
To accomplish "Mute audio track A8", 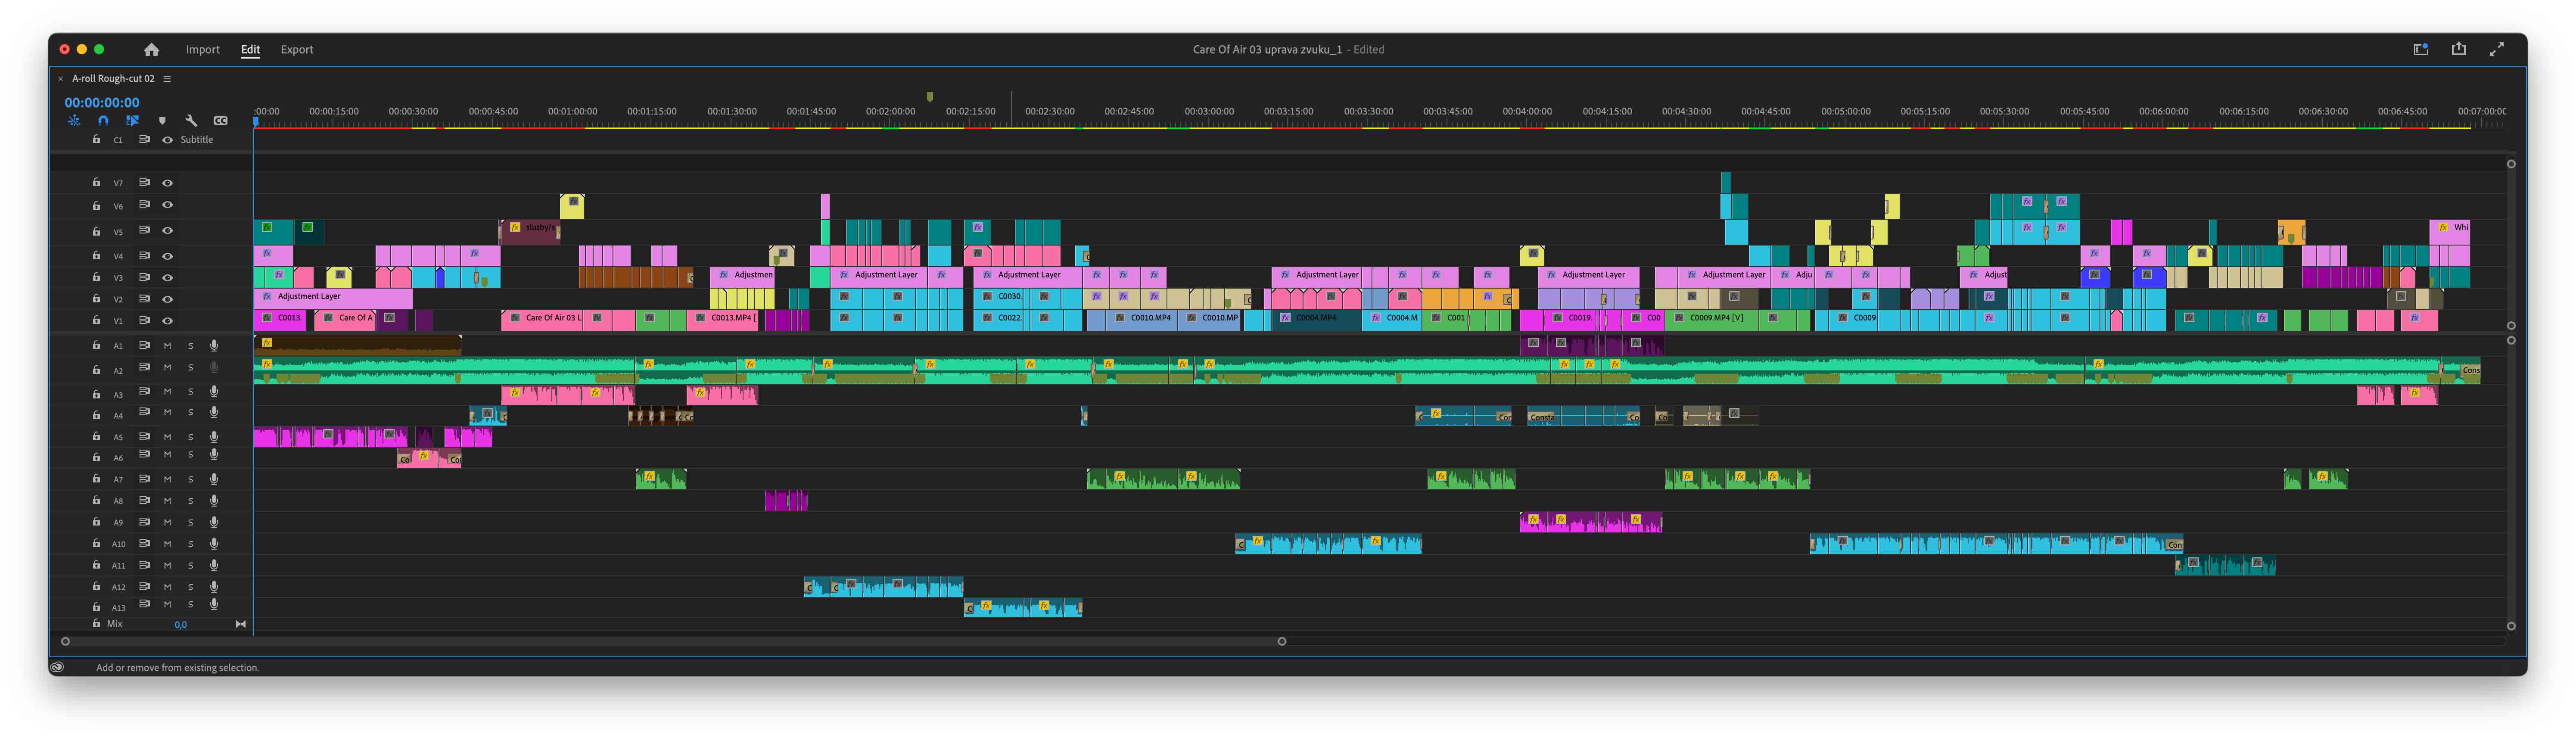I will pyautogui.click(x=167, y=501).
